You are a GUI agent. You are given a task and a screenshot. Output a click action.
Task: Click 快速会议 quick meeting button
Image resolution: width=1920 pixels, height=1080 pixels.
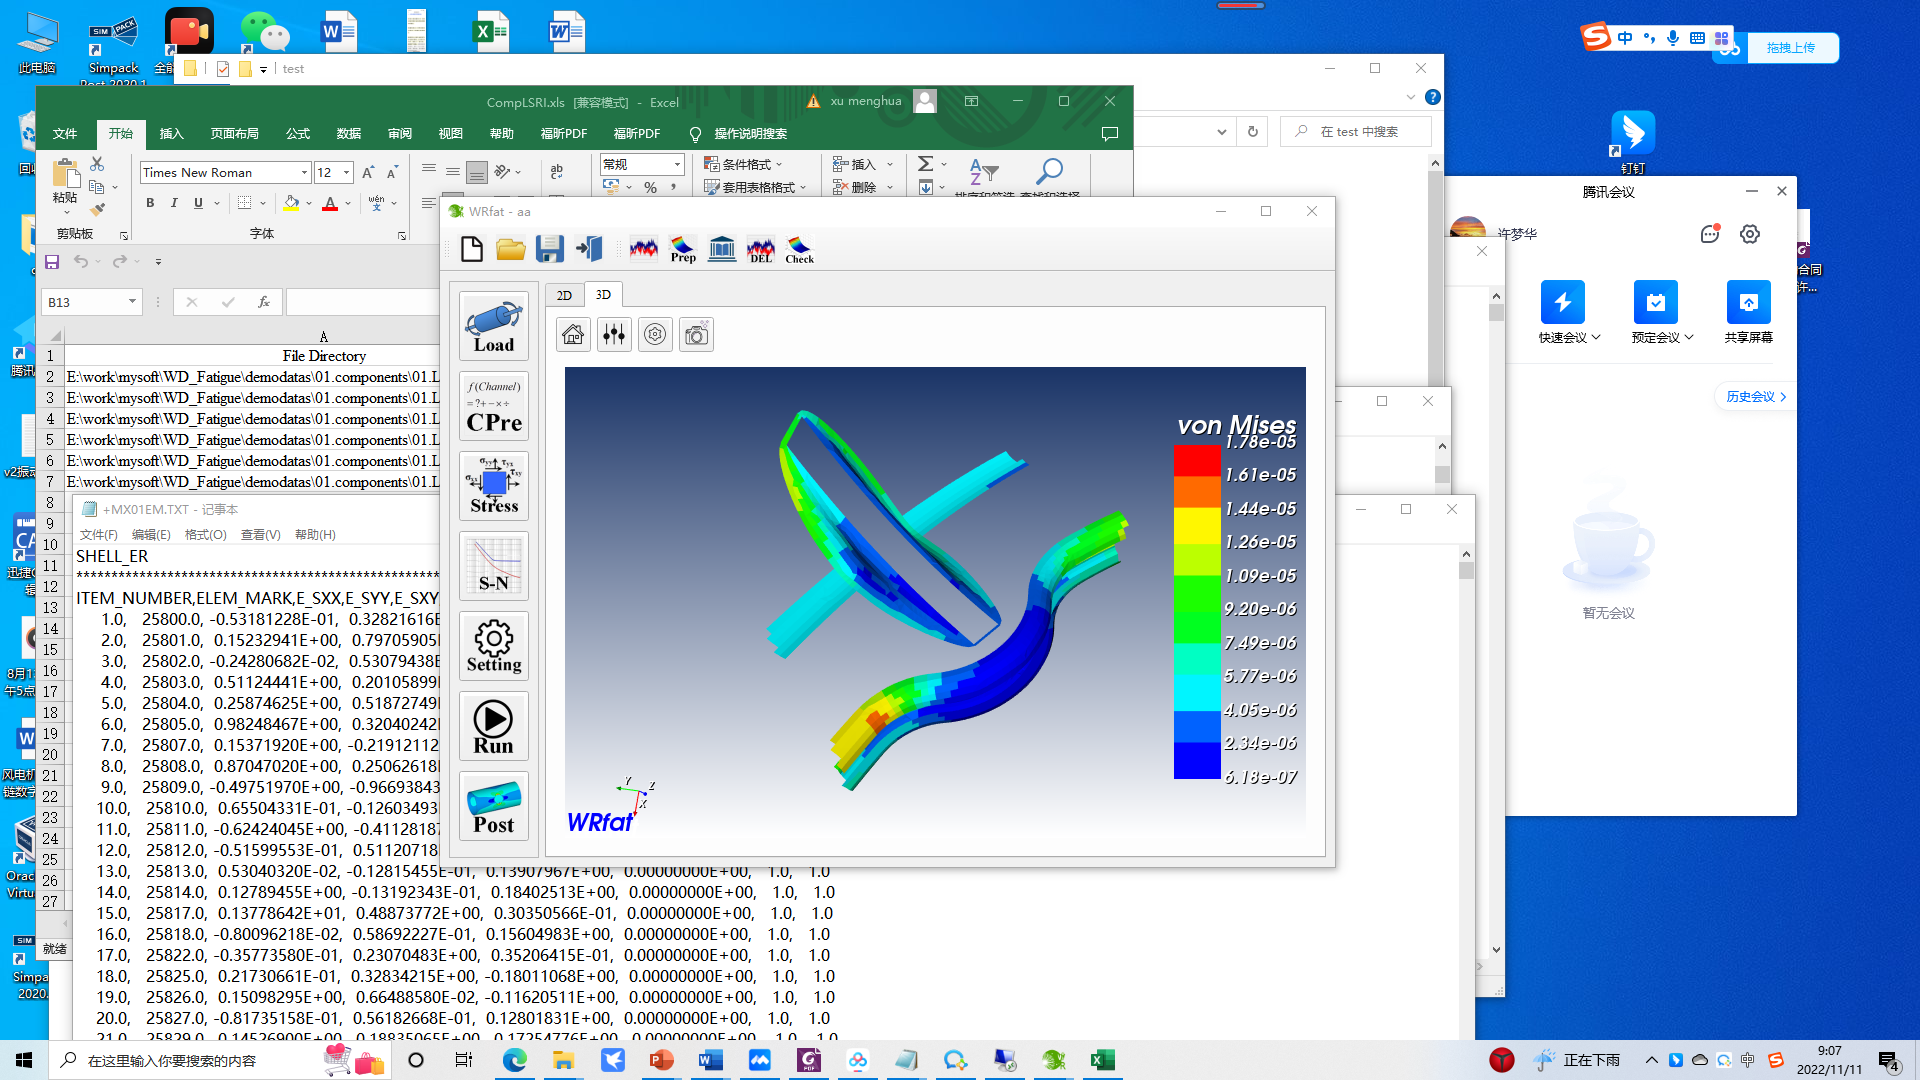pos(1563,313)
